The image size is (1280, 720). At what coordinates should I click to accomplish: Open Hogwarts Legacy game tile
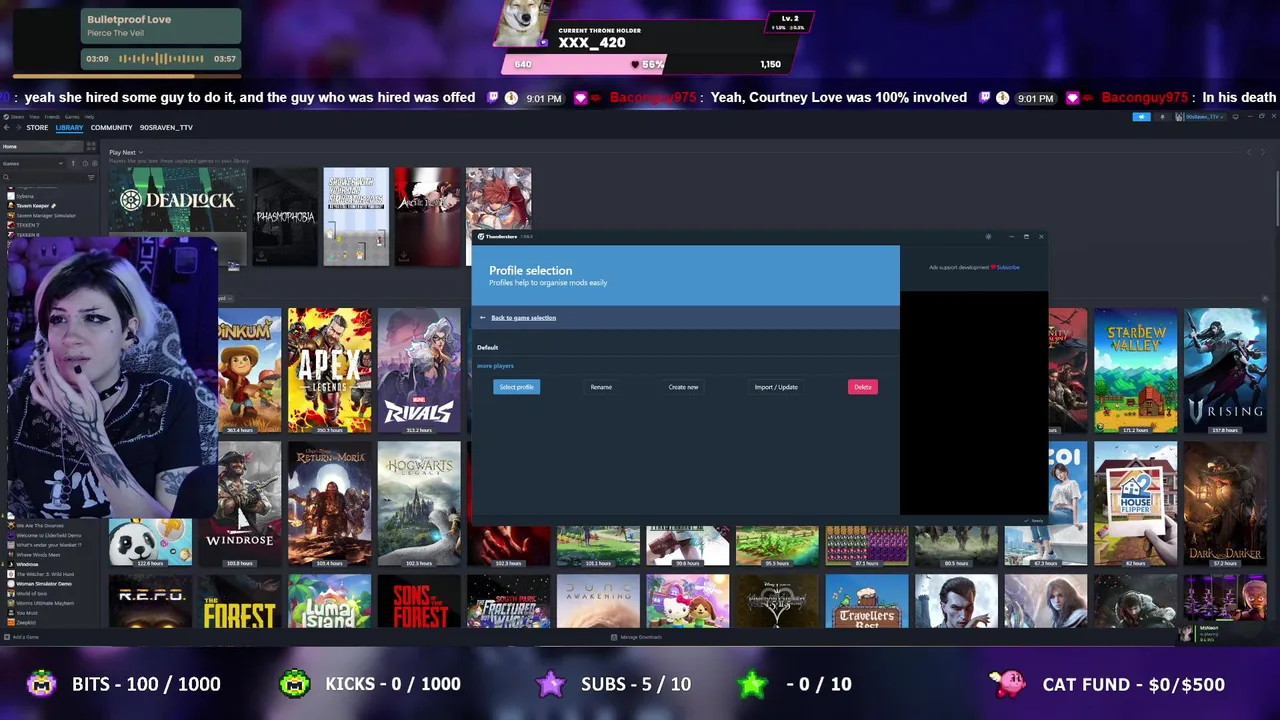pos(419,504)
